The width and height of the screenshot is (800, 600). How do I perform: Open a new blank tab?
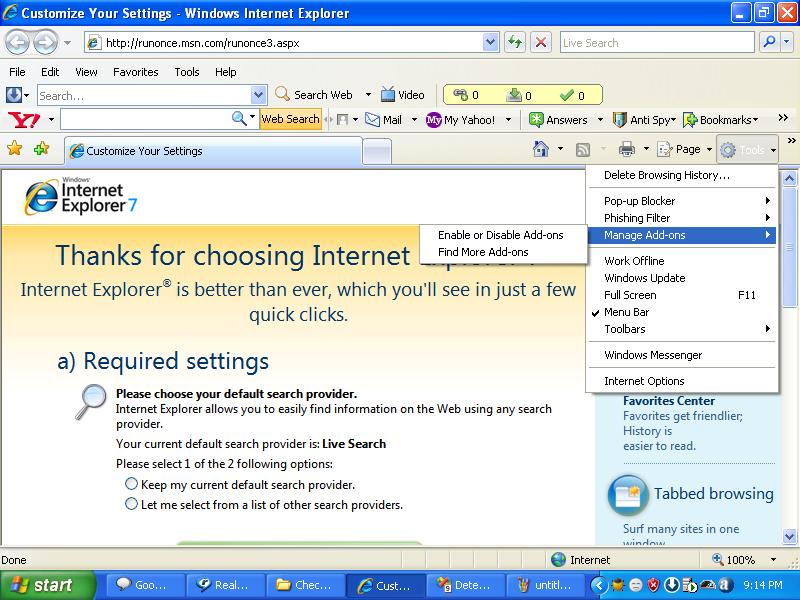coord(377,152)
